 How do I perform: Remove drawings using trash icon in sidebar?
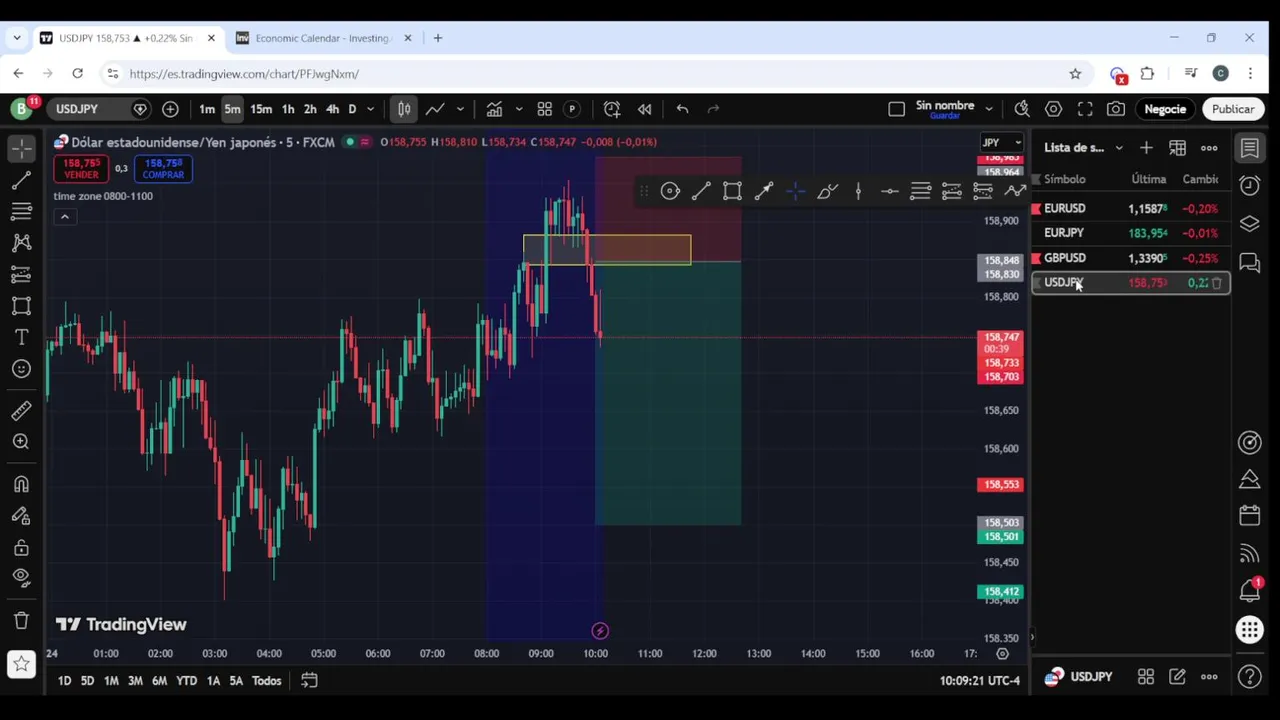[21, 620]
